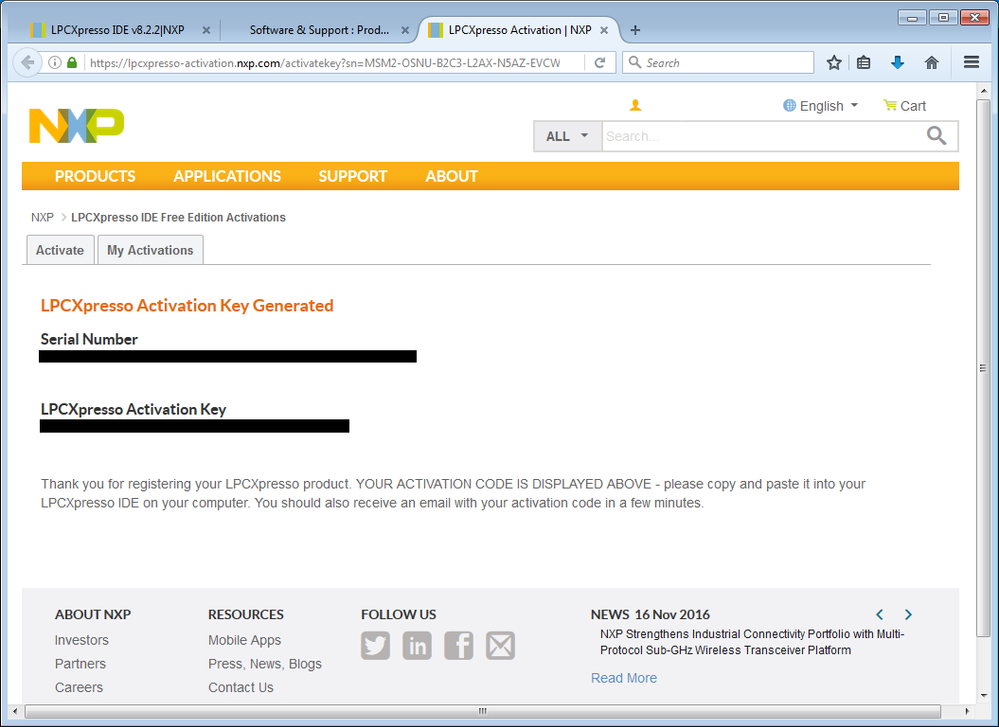
Task: Show previous news item arrow
Action: (880, 614)
